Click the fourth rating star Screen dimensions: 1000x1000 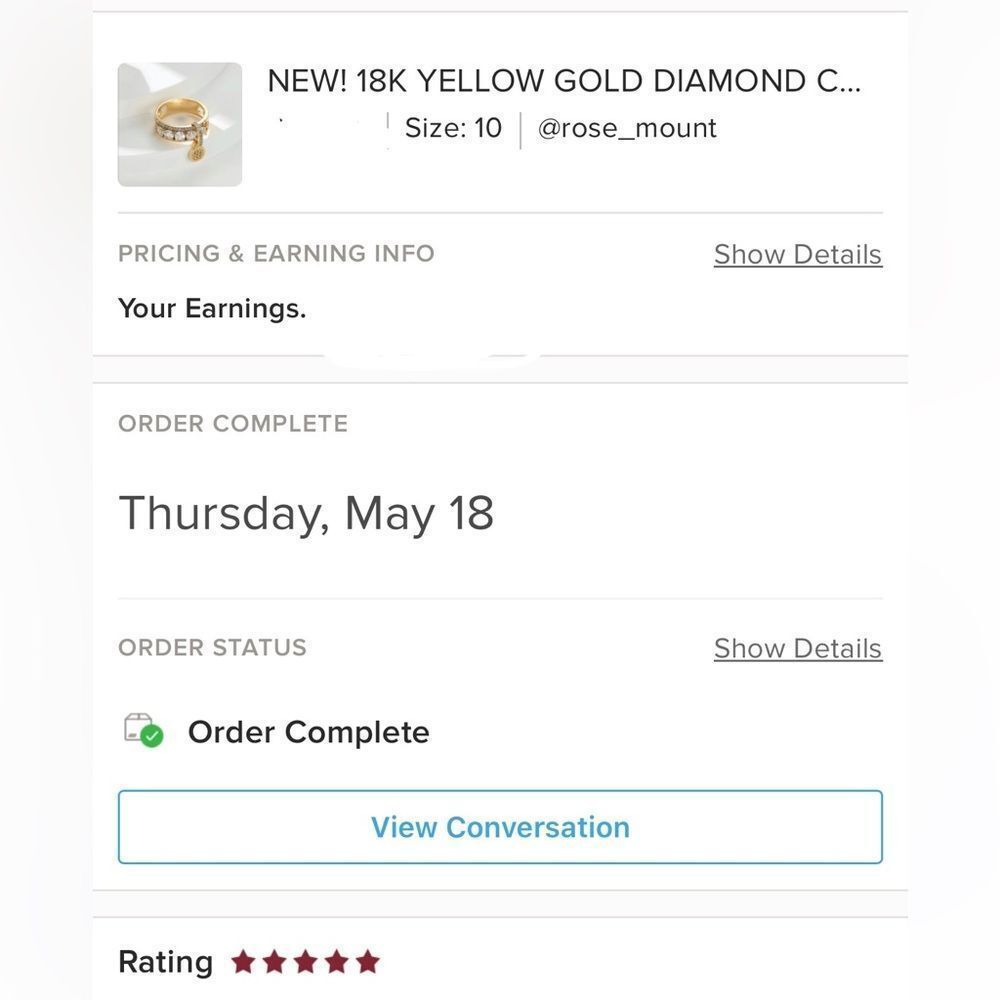[337, 962]
